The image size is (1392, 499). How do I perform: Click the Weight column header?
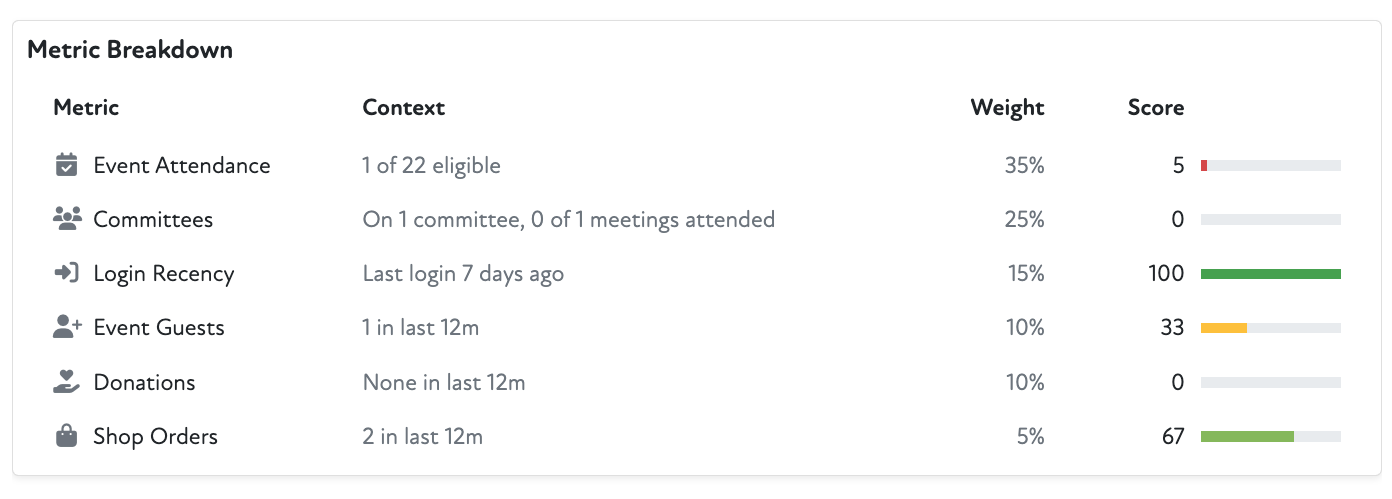coord(1007,108)
